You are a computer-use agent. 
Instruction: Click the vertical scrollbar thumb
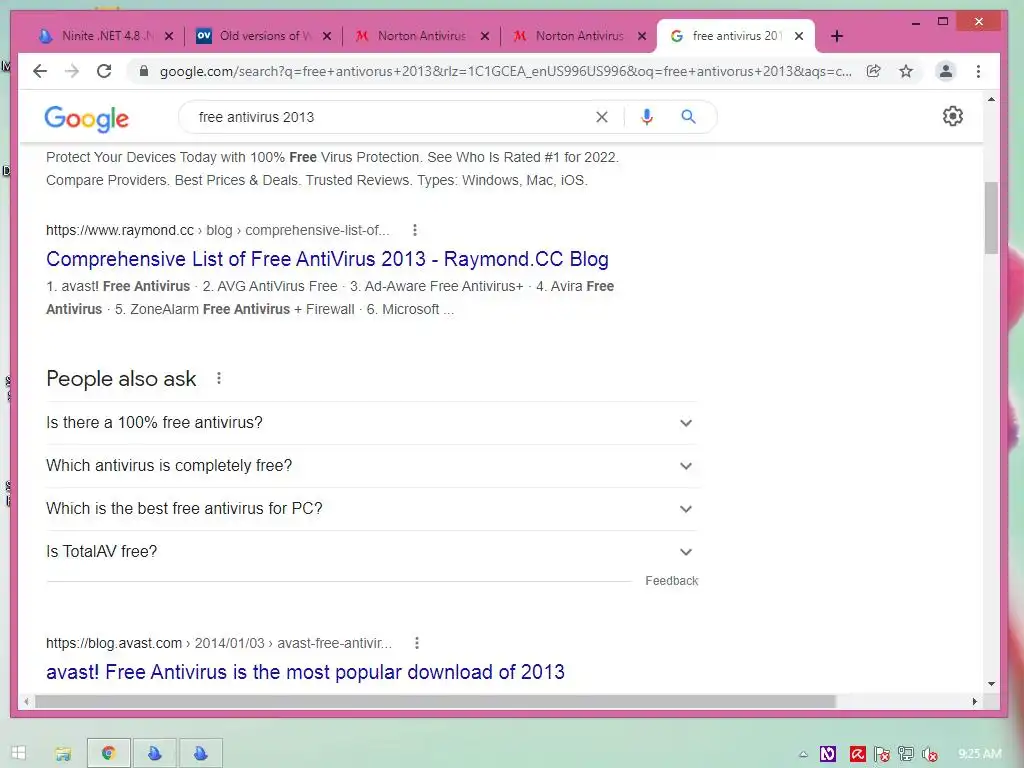click(991, 218)
